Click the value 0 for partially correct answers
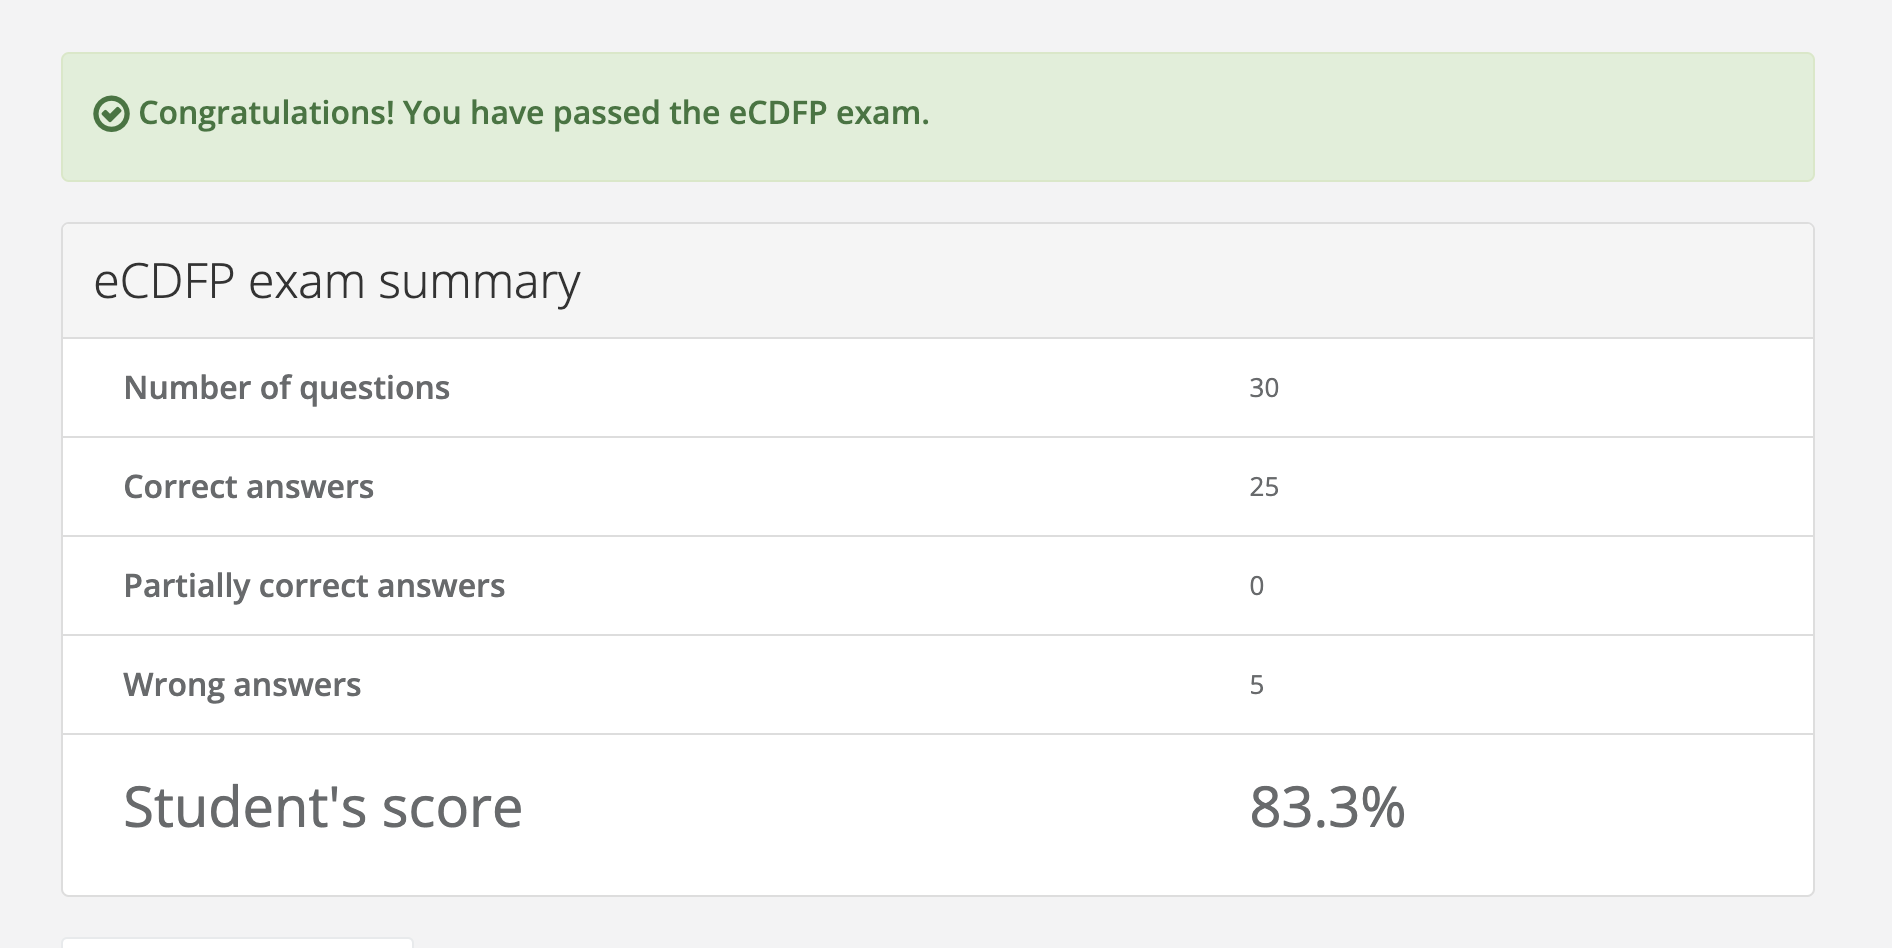 (1257, 586)
